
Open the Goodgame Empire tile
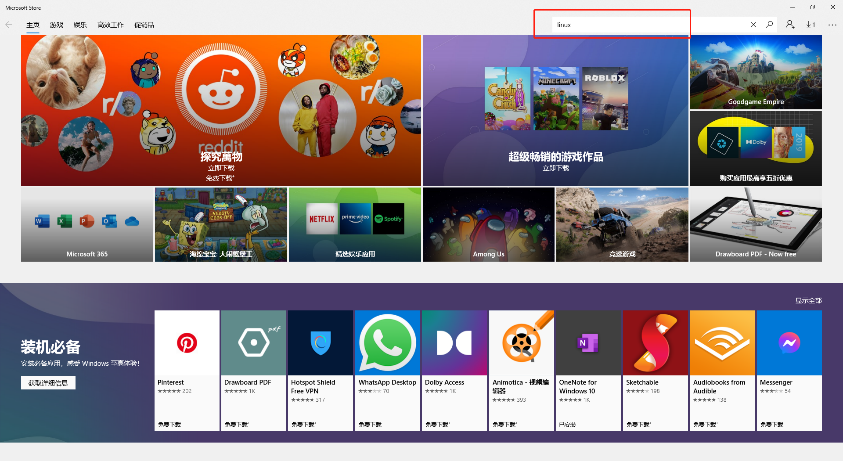point(756,72)
